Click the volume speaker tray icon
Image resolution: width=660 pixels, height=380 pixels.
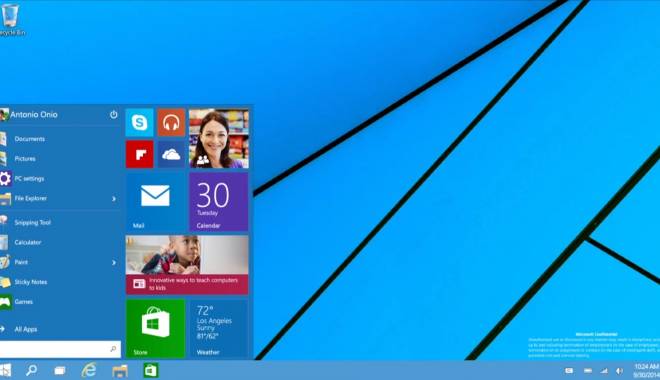[x=619, y=371]
